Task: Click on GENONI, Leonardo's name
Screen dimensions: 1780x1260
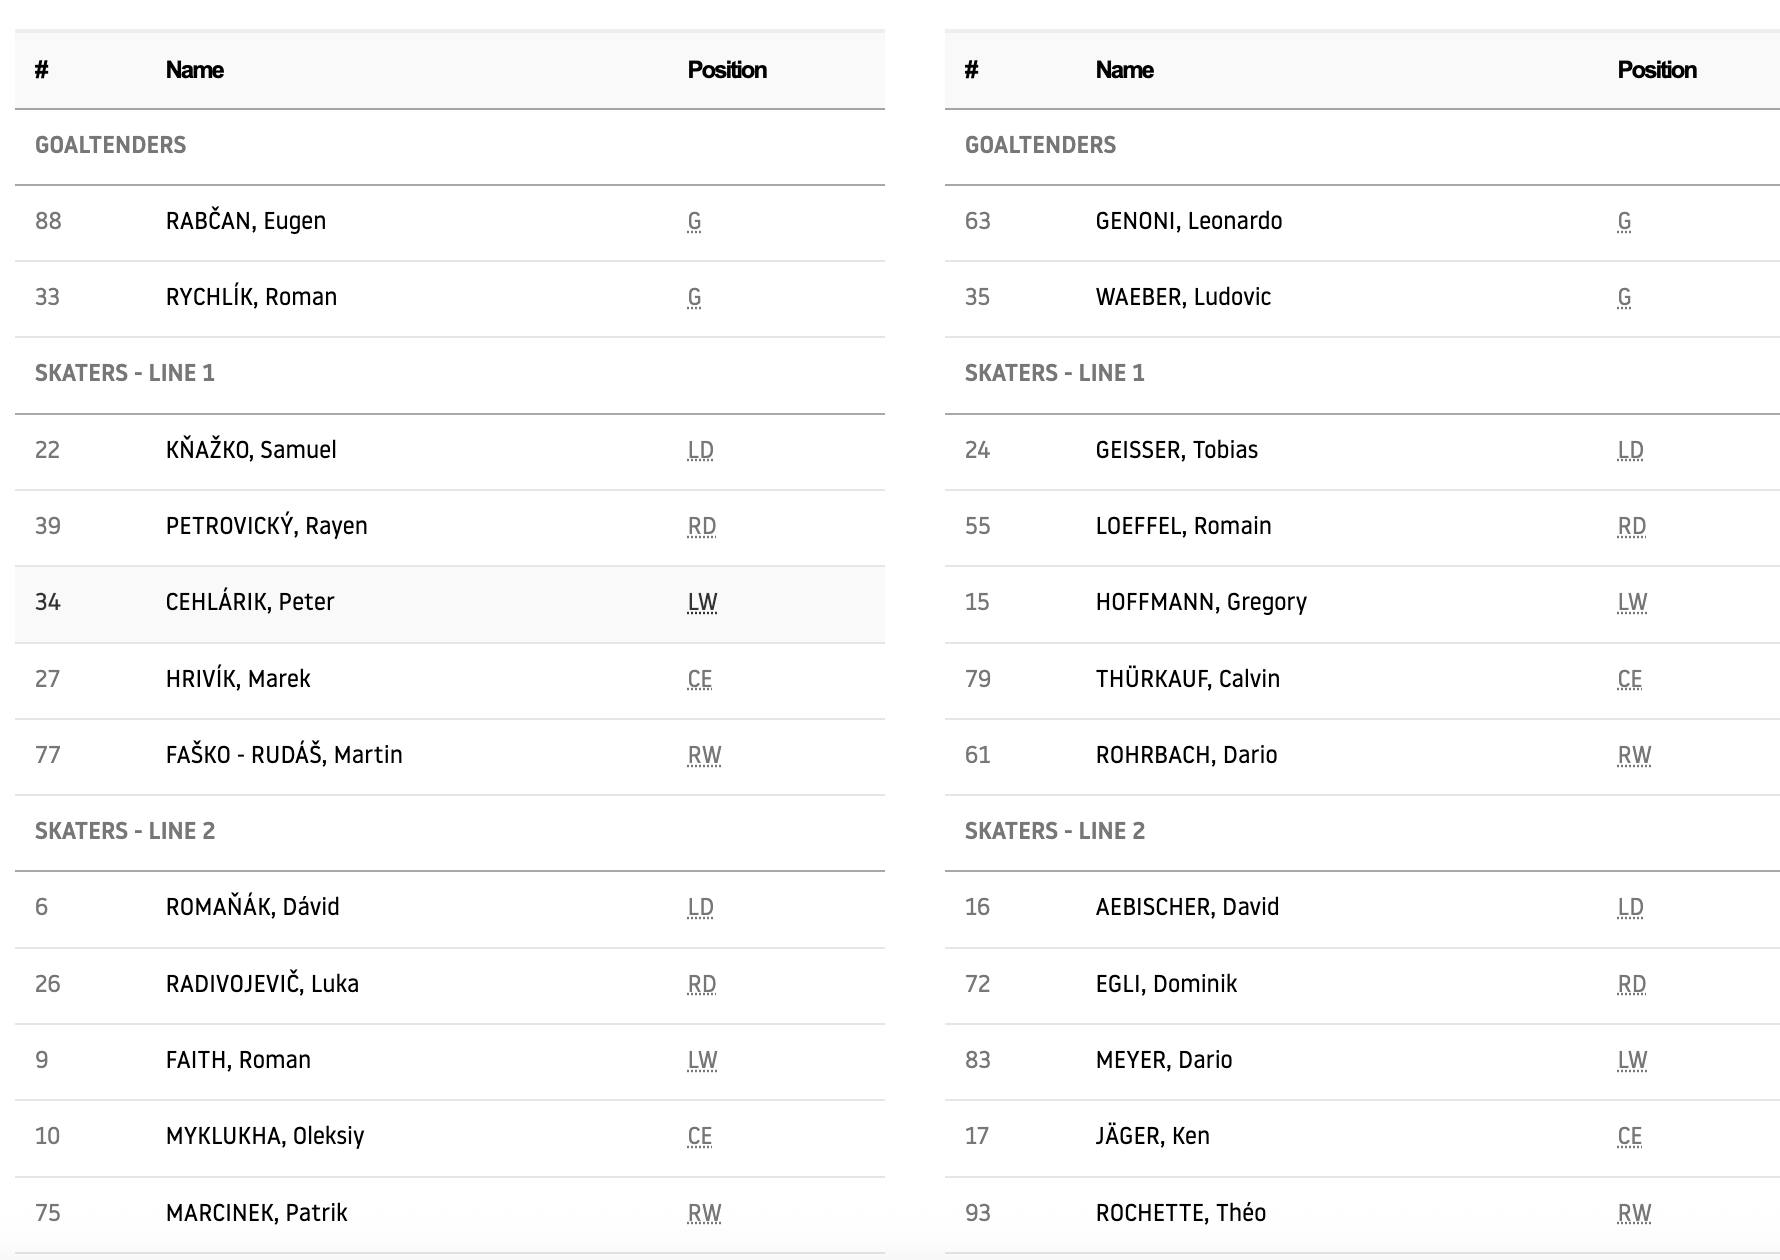Action: [1189, 221]
